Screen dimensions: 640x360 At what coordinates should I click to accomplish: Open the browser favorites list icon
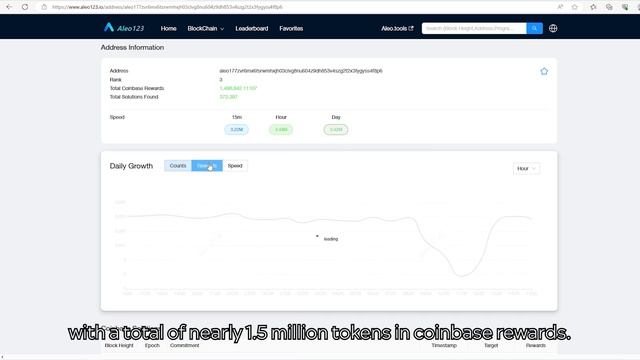[x=593, y=7]
